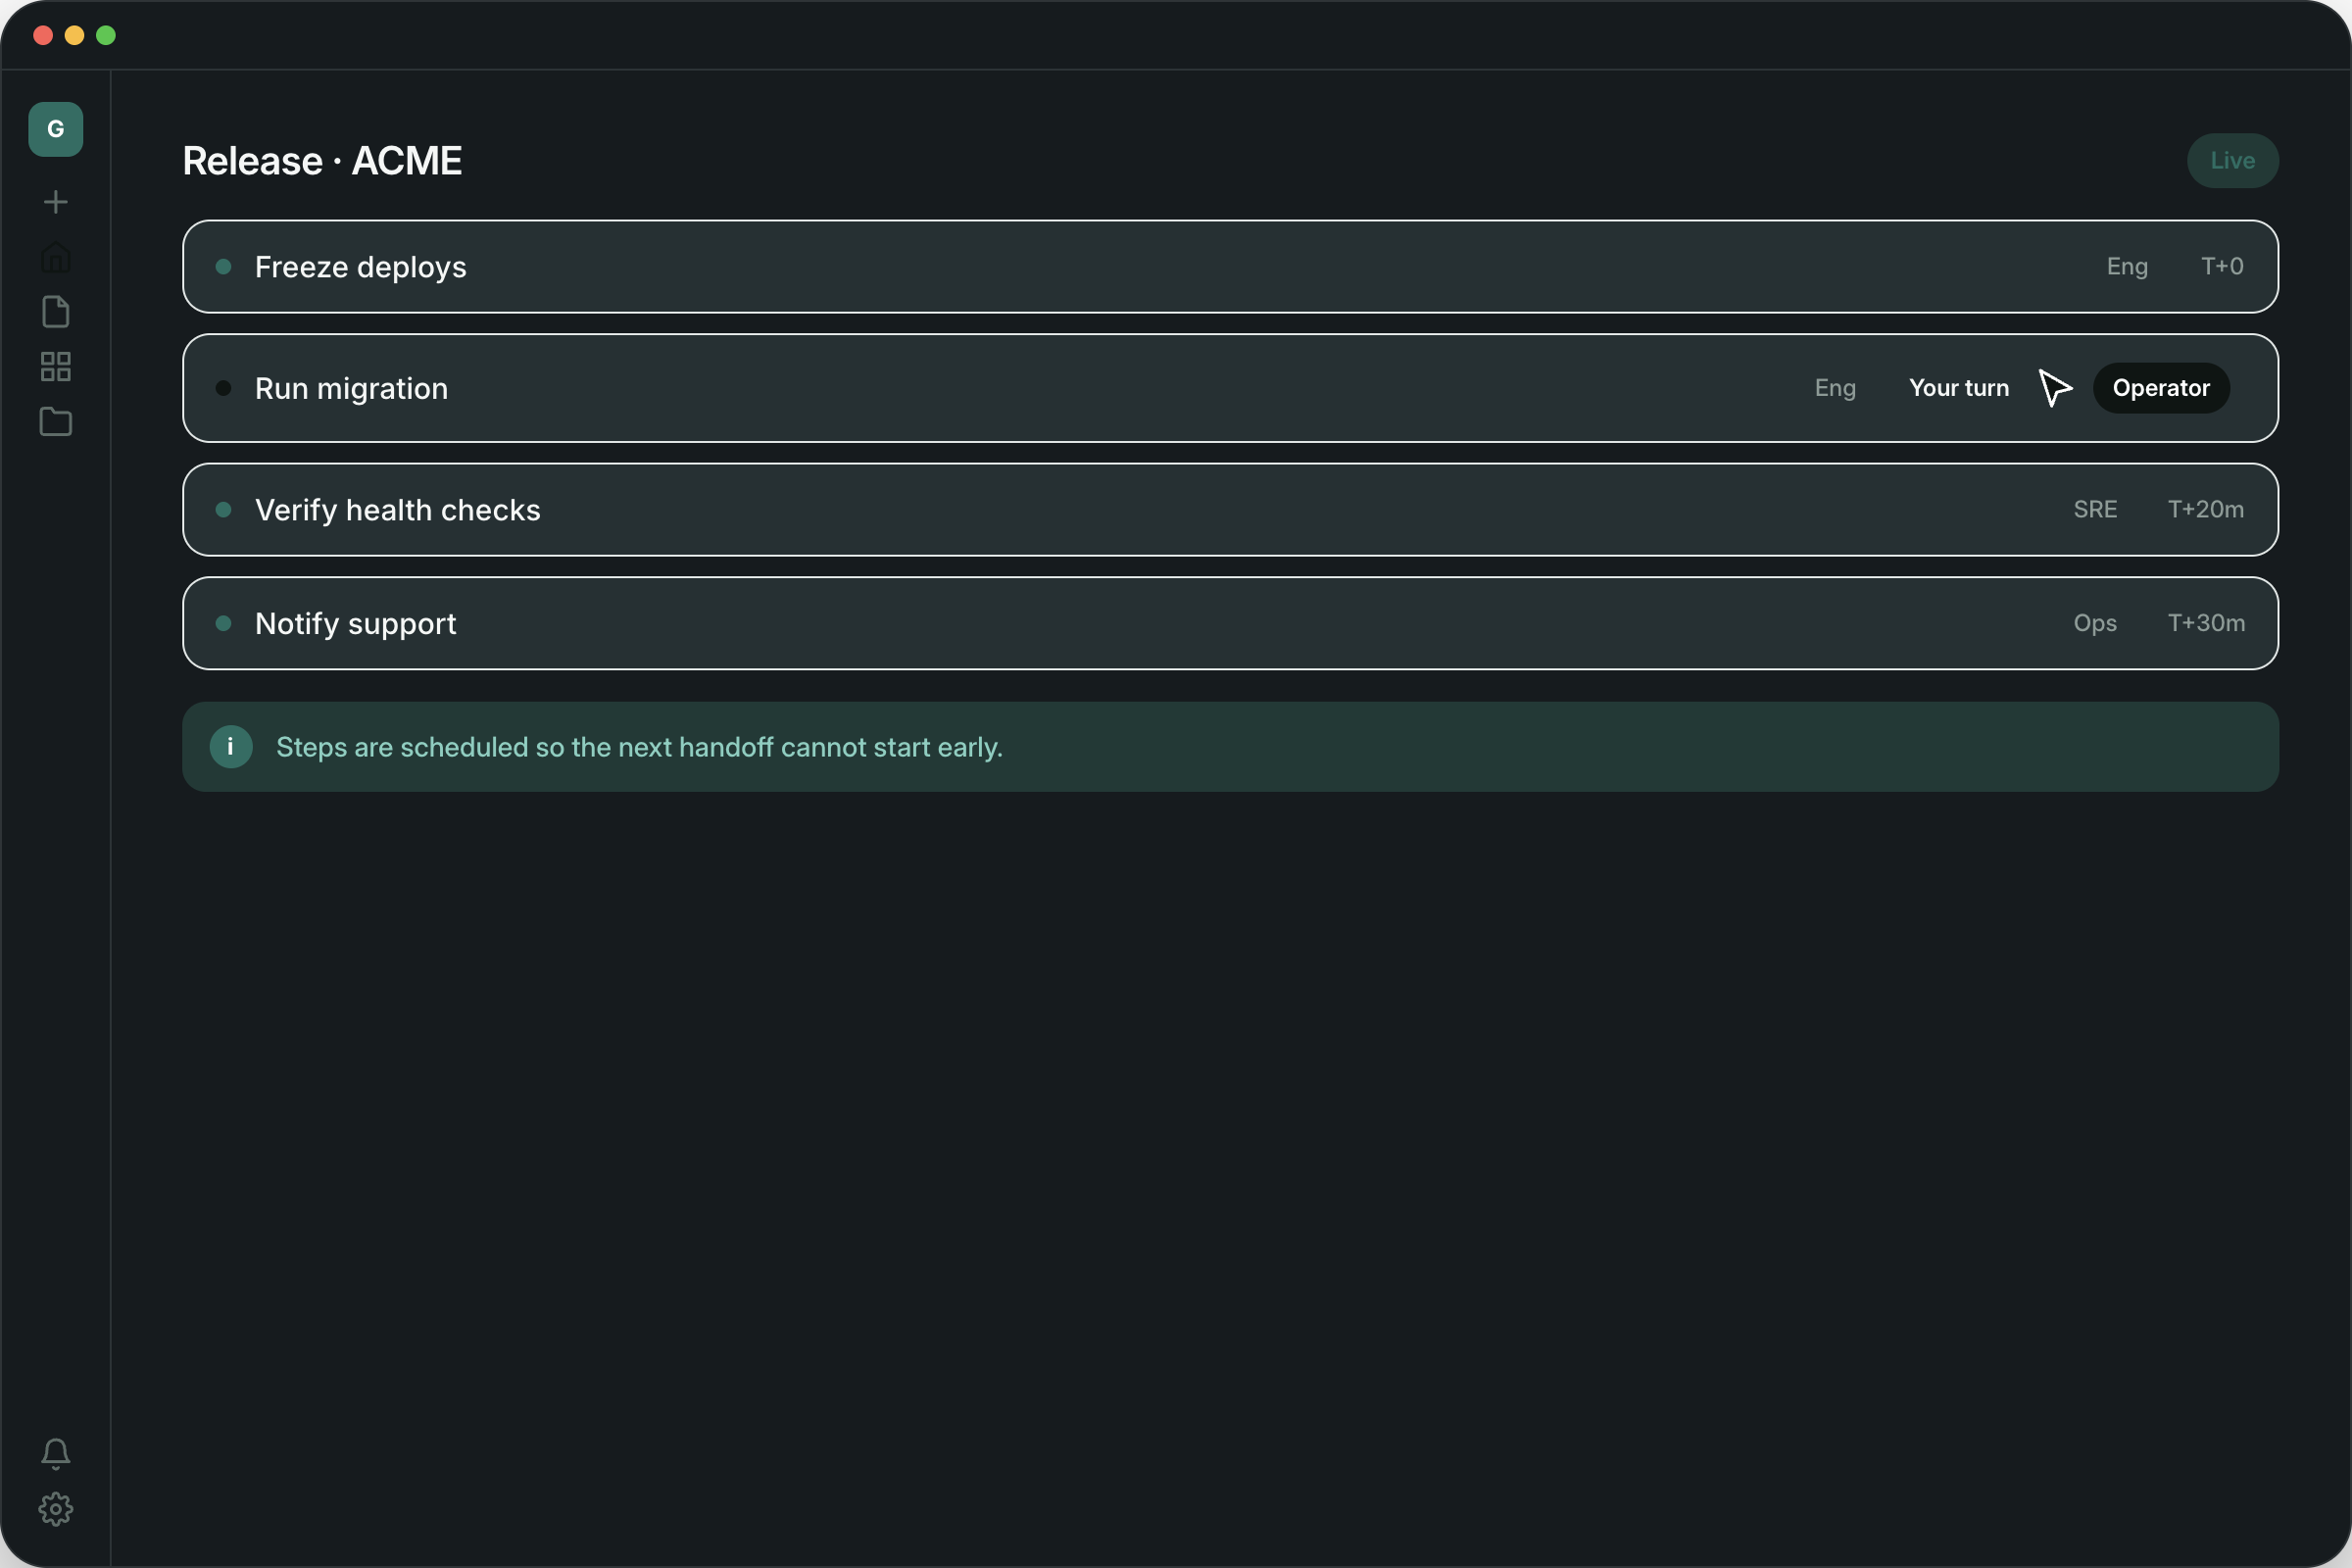Screen dimensions: 2352x1568
Task: Click the Operator badge
Action: [2161, 388]
